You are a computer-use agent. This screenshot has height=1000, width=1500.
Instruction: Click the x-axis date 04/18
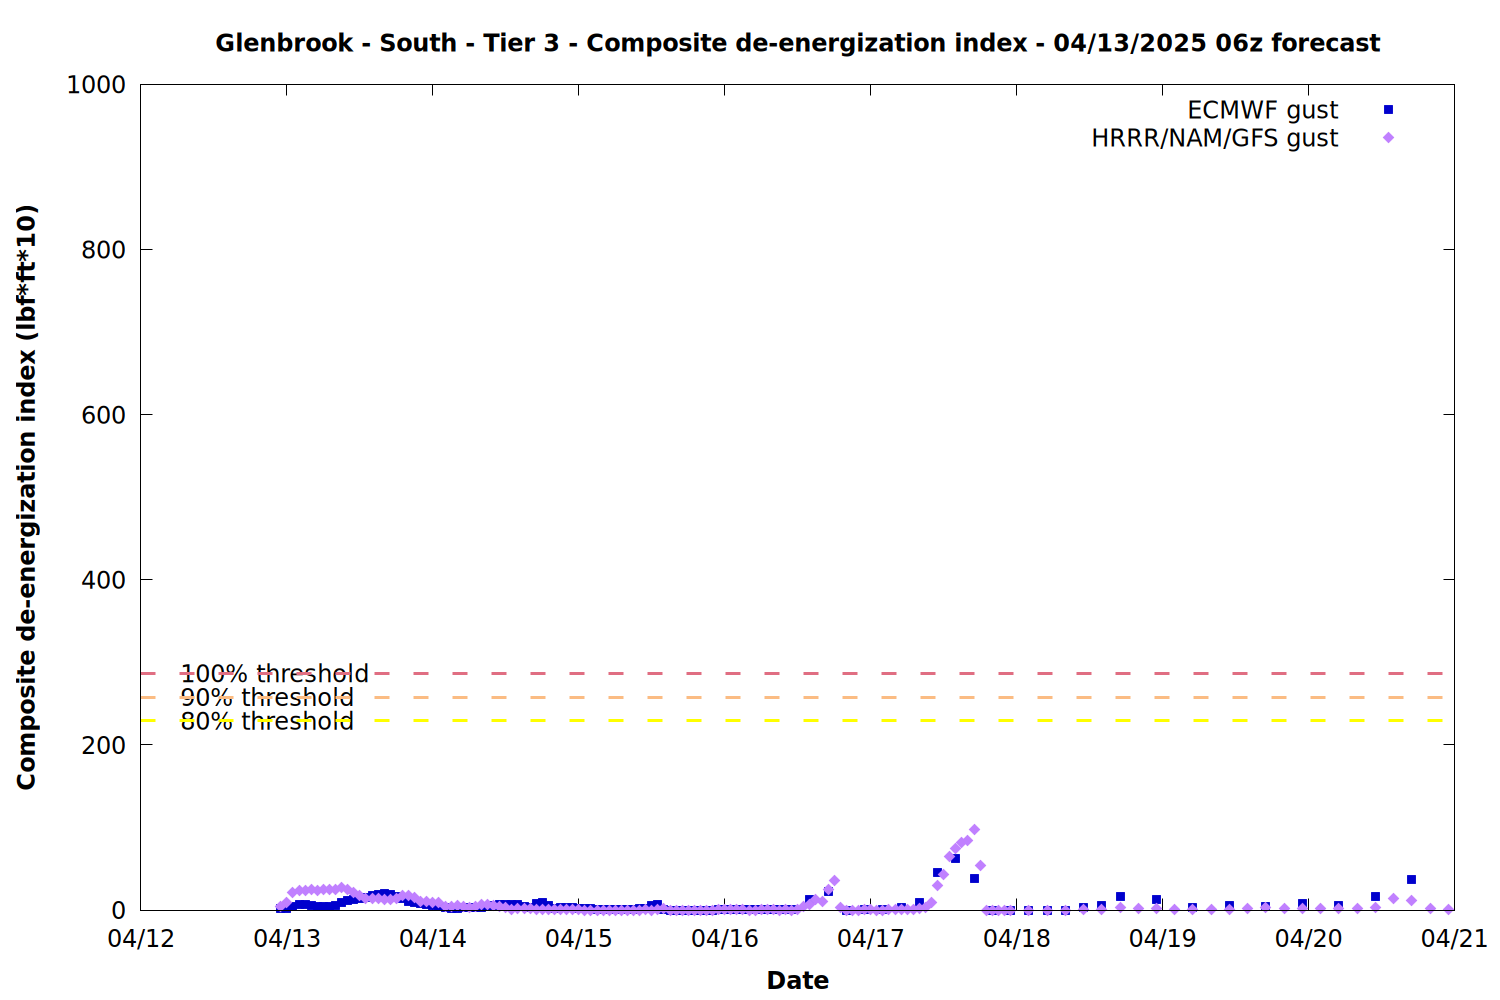coord(1017,938)
